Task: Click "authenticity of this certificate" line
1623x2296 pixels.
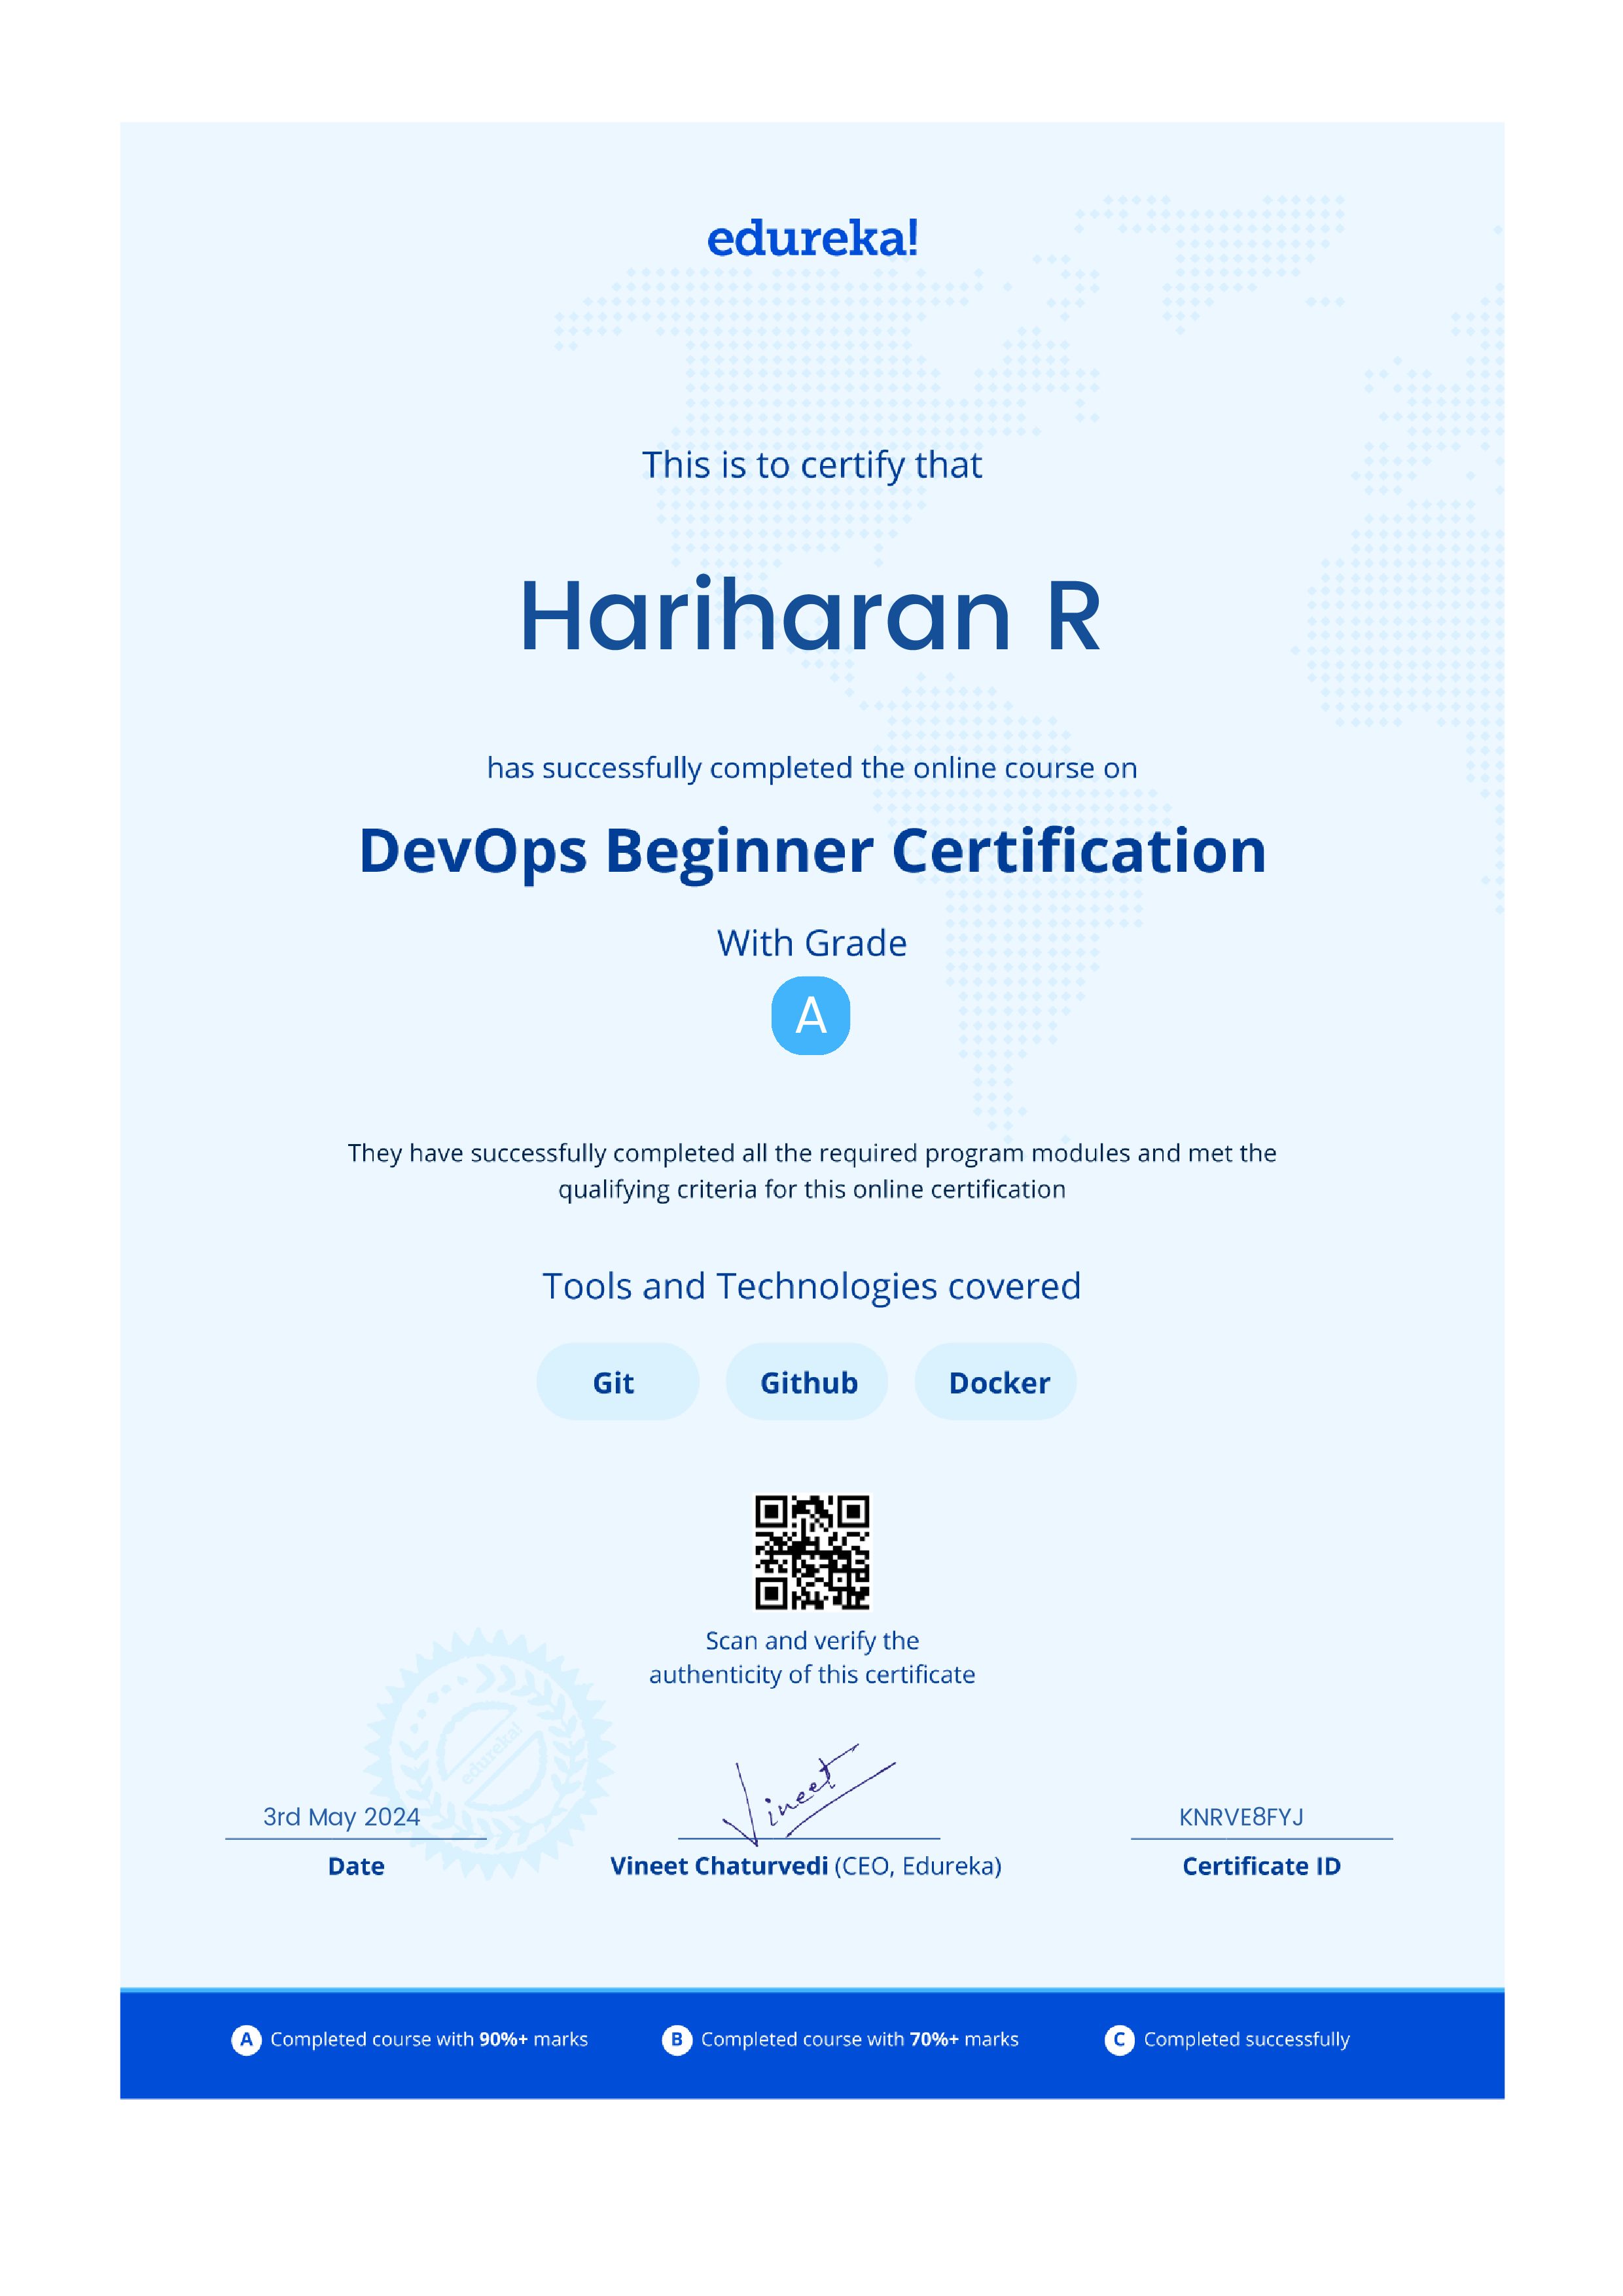Action: [x=812, y=1675]
